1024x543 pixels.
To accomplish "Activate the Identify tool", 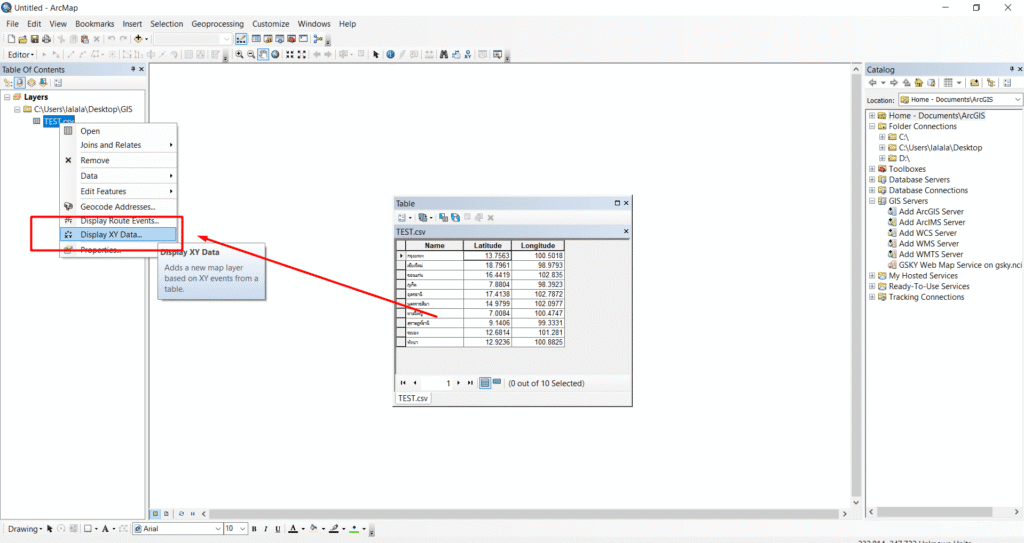I will click(x=390, y=54).
